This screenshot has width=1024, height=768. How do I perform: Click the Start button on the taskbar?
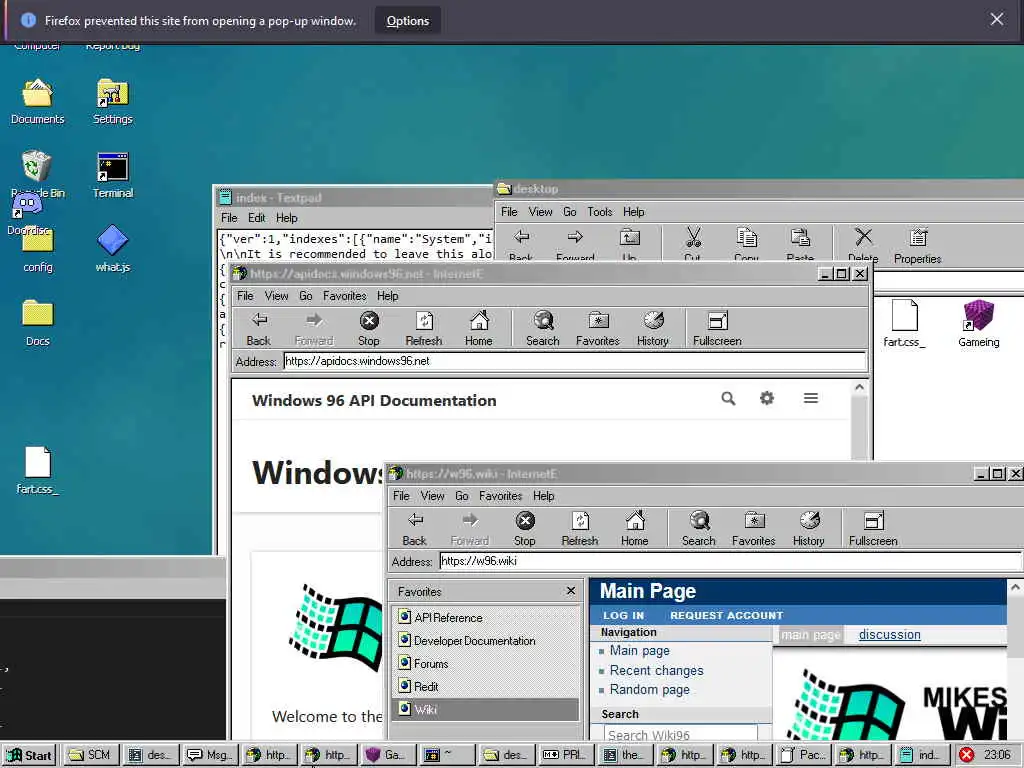29,755
